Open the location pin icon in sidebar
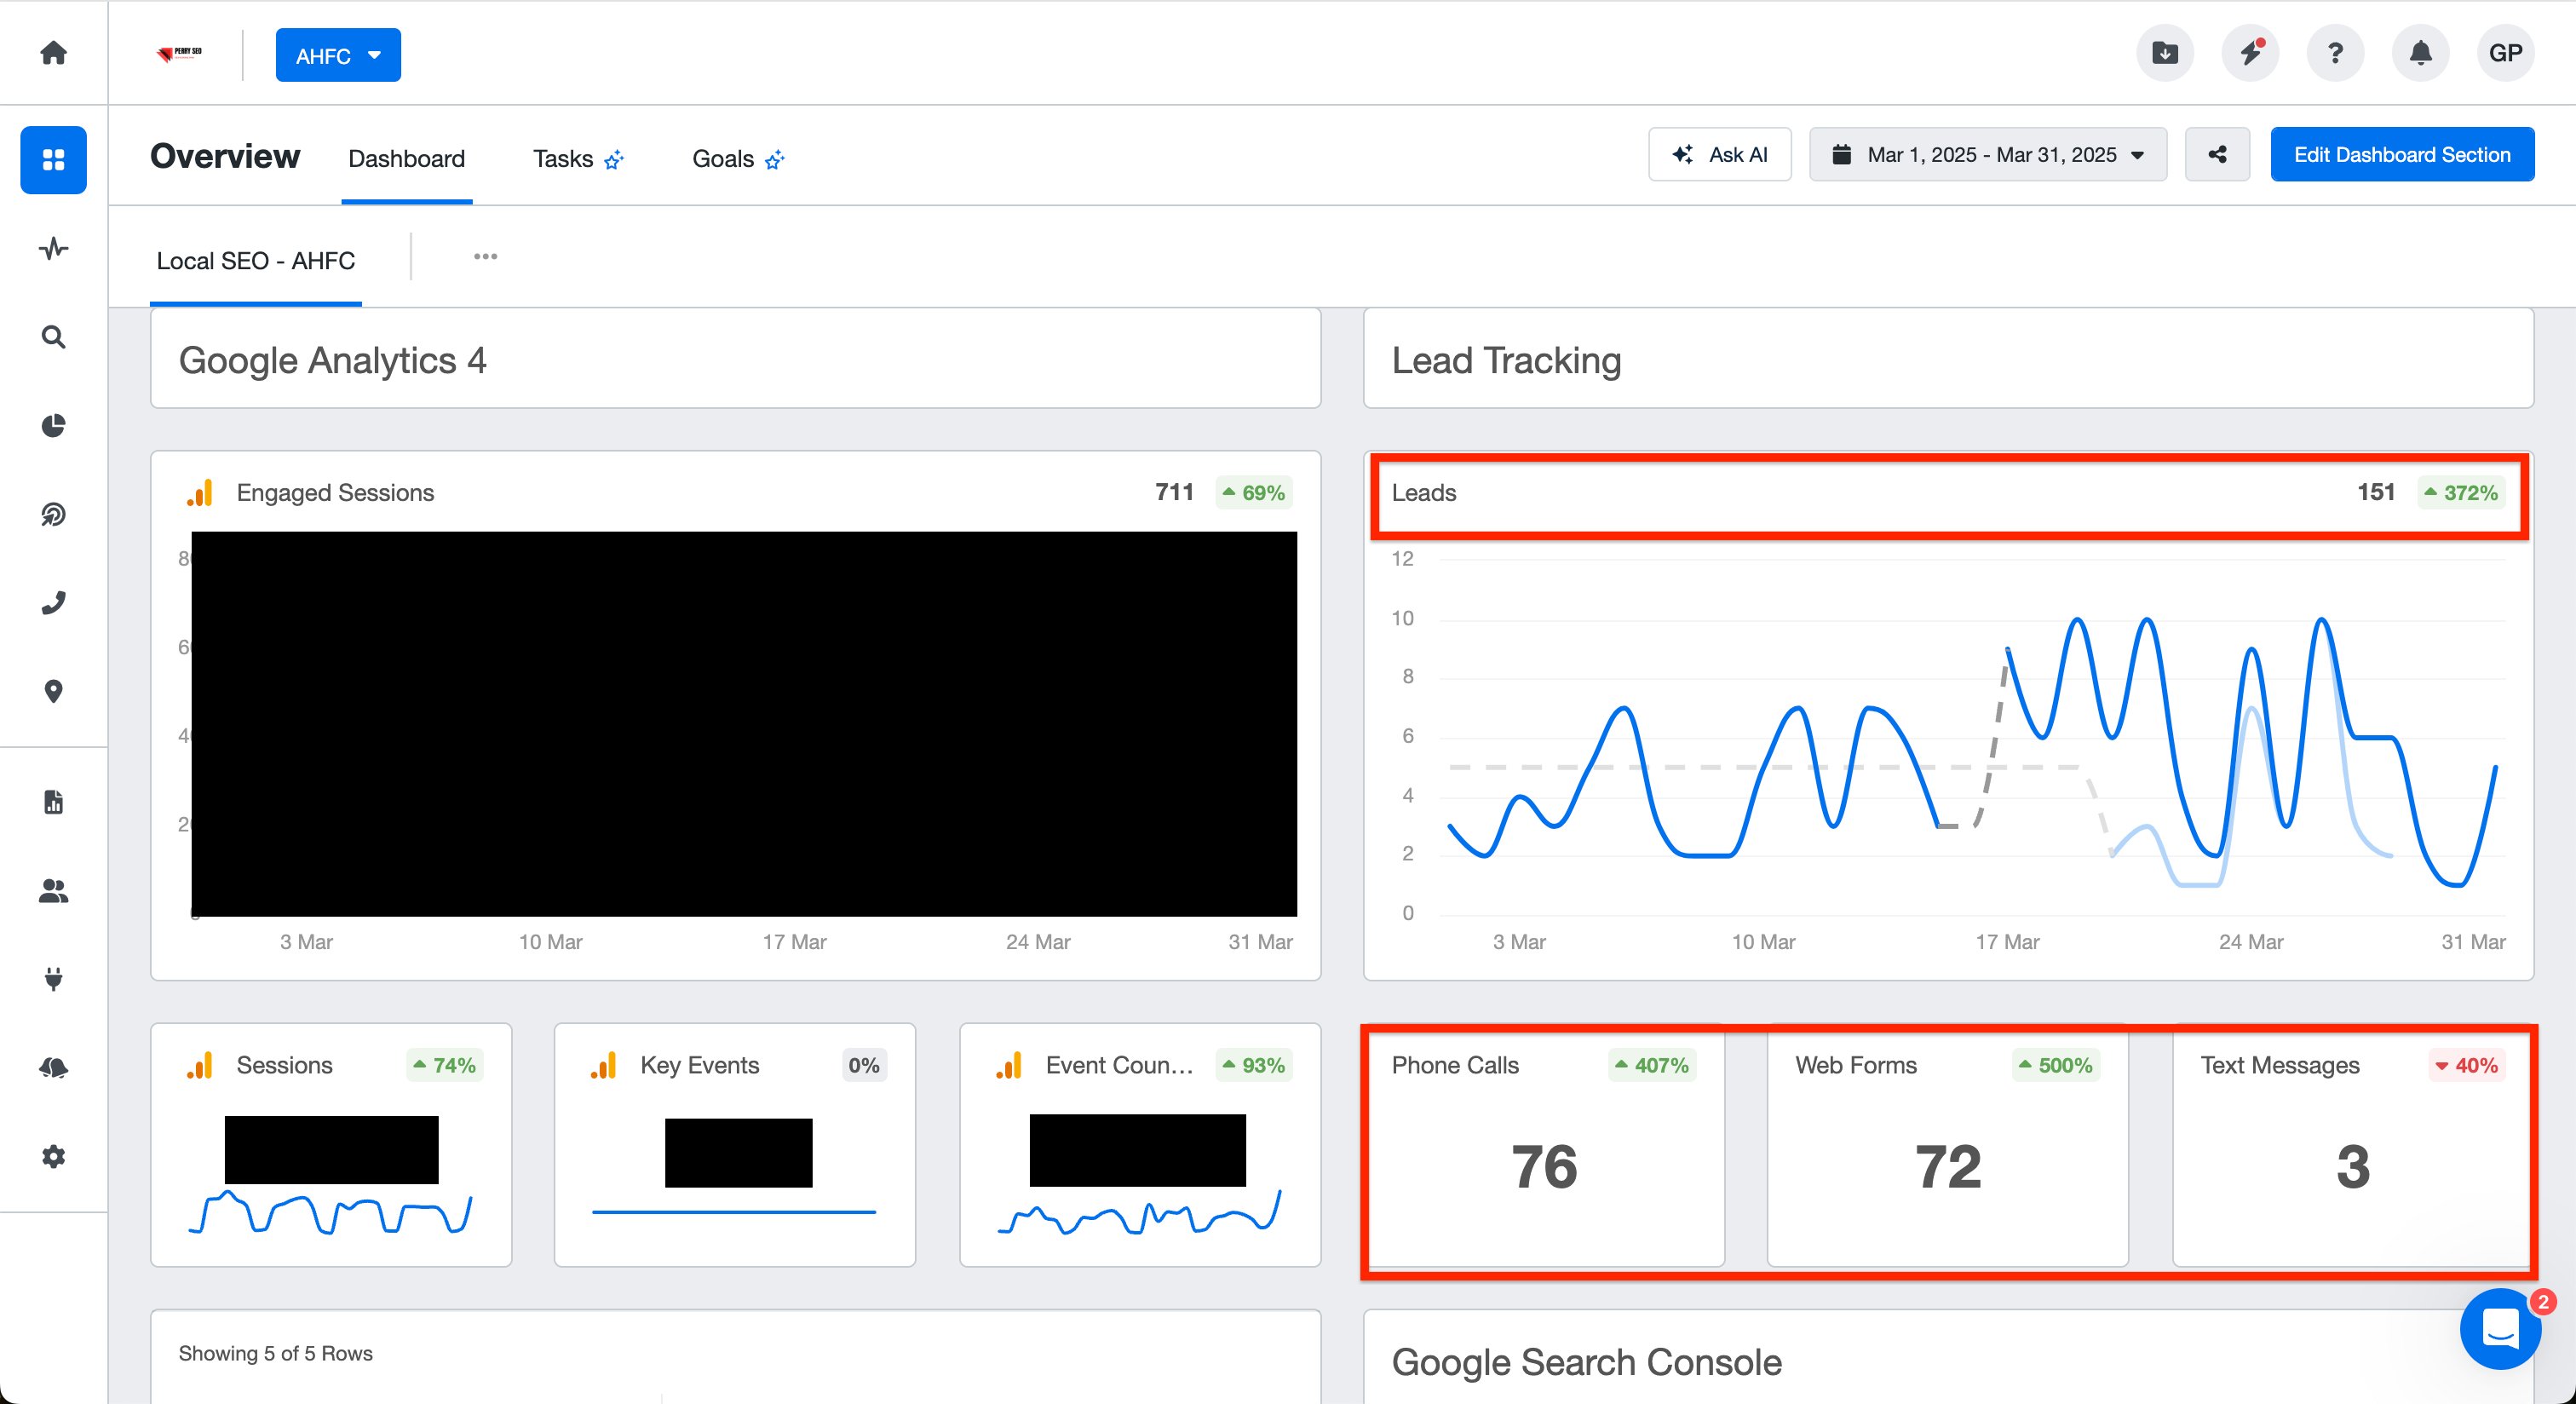Image resolution: width=2576 pixels, height=1404 pixels. click(x=54, y=691)
